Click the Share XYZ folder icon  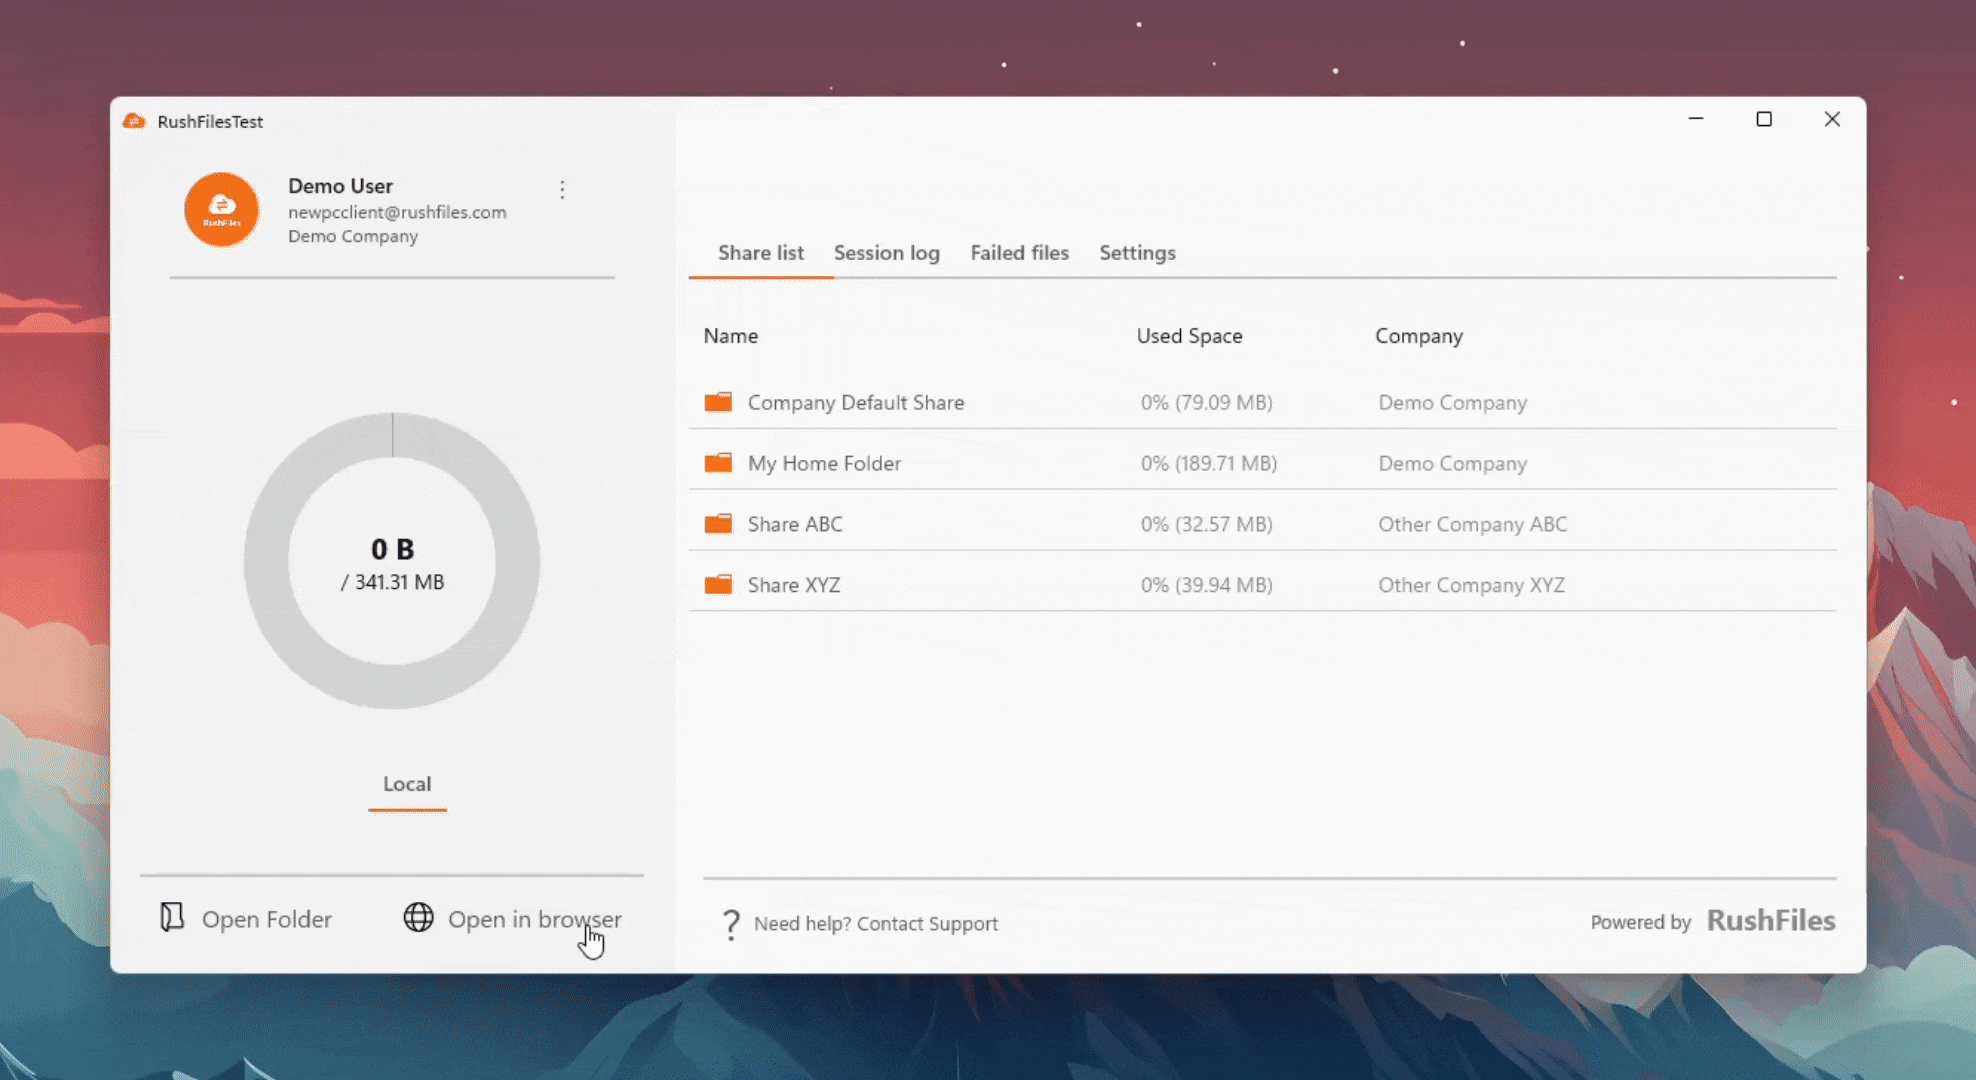[718, 585]
